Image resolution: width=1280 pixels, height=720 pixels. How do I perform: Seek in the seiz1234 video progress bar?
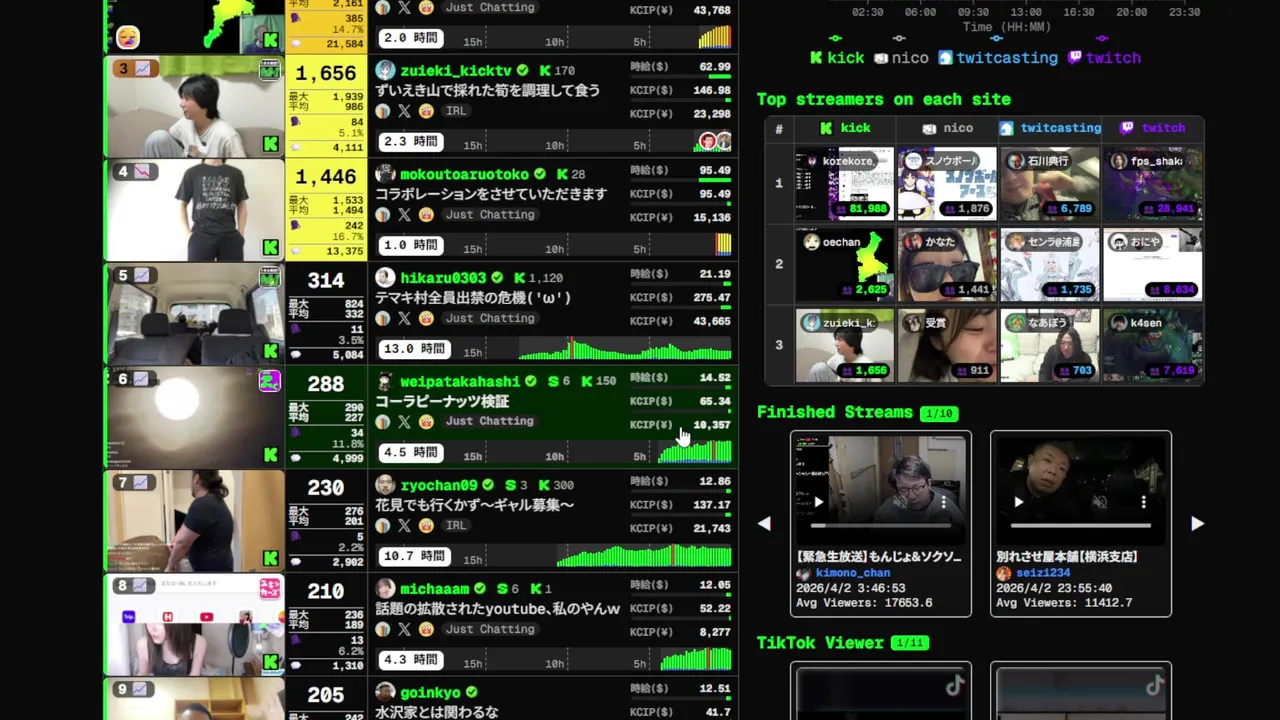tap(1081, 525)
